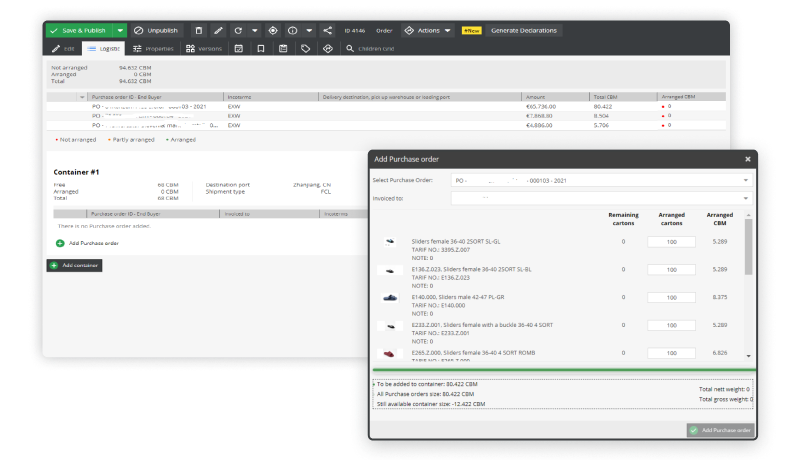Click the yellow New badge
The width and height of the screenshot is (800, 460).
coord(471,31)
